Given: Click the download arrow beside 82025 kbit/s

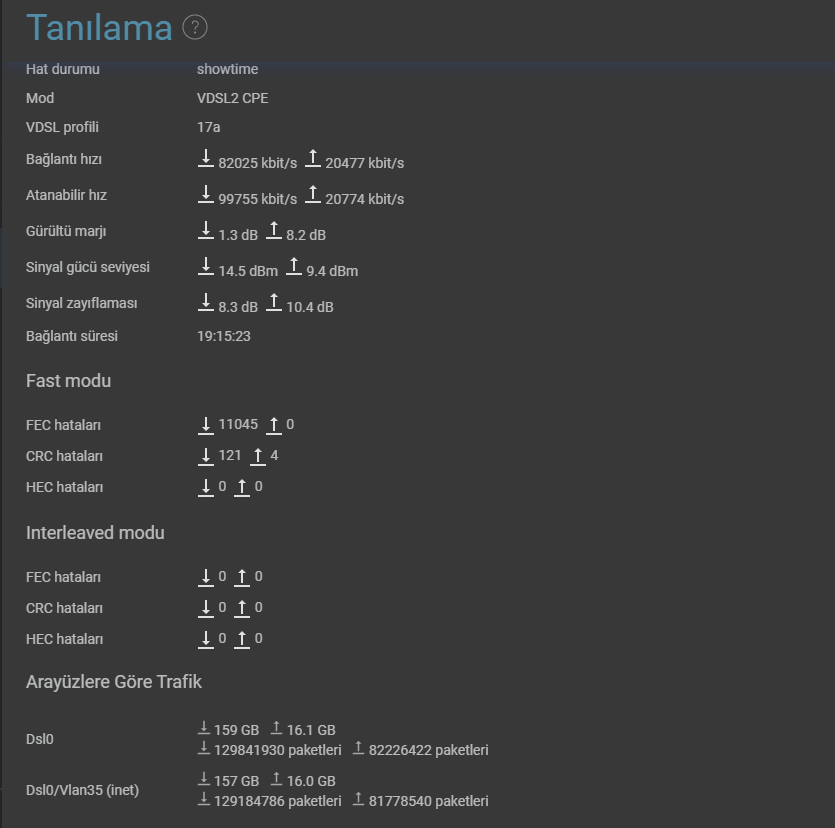Looking at the screenshot, I should 206,159.
